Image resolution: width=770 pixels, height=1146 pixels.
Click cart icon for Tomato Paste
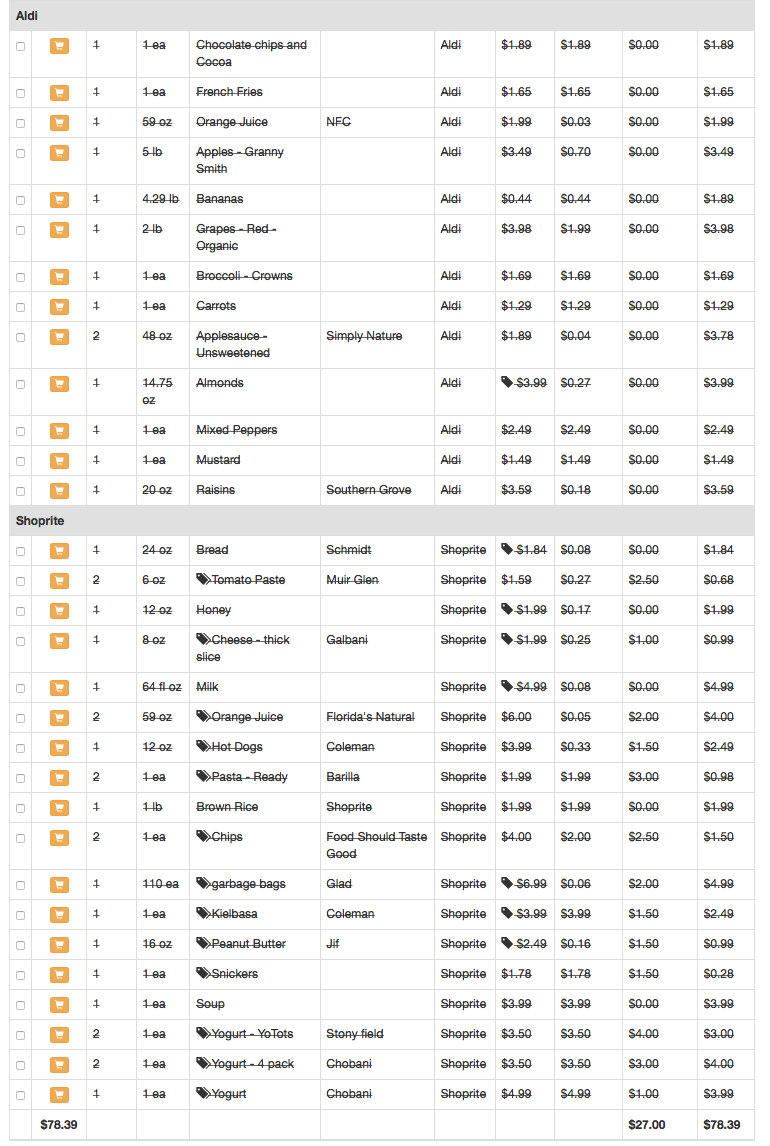[59, 581]
